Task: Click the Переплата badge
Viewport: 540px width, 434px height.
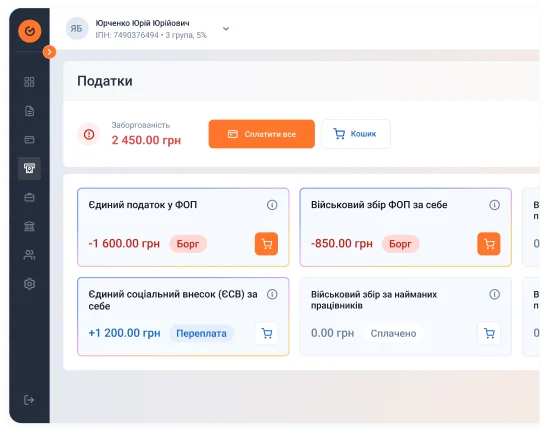Action: point(201,333)
